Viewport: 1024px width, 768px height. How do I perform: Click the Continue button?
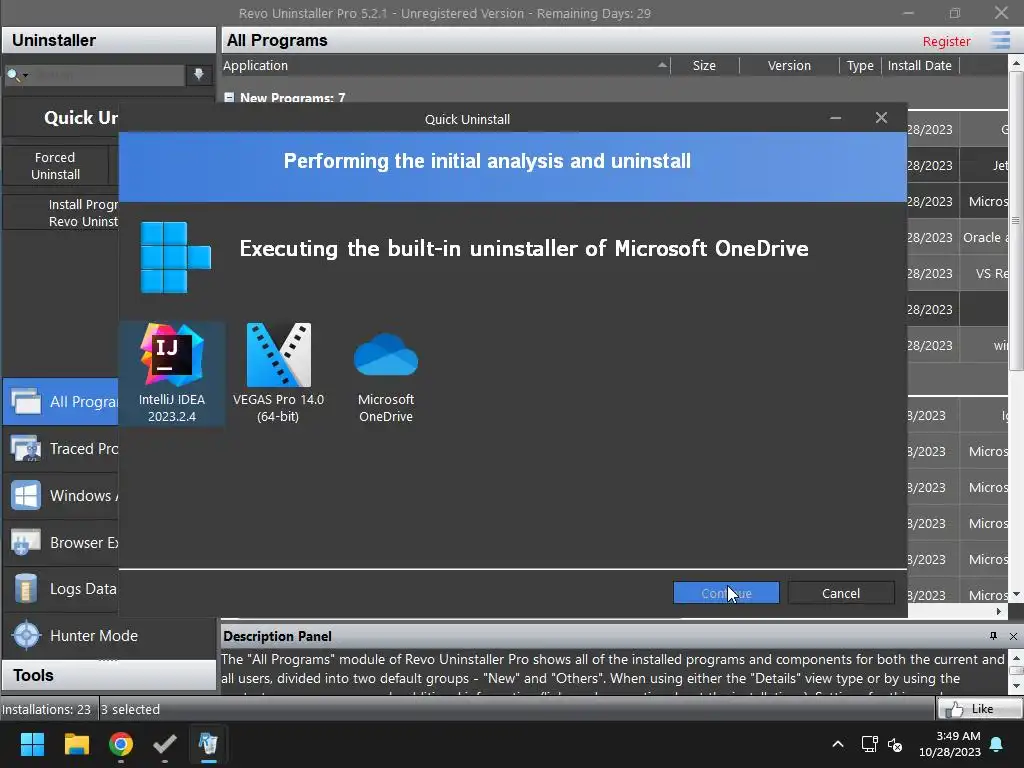(x=726, y=593)
